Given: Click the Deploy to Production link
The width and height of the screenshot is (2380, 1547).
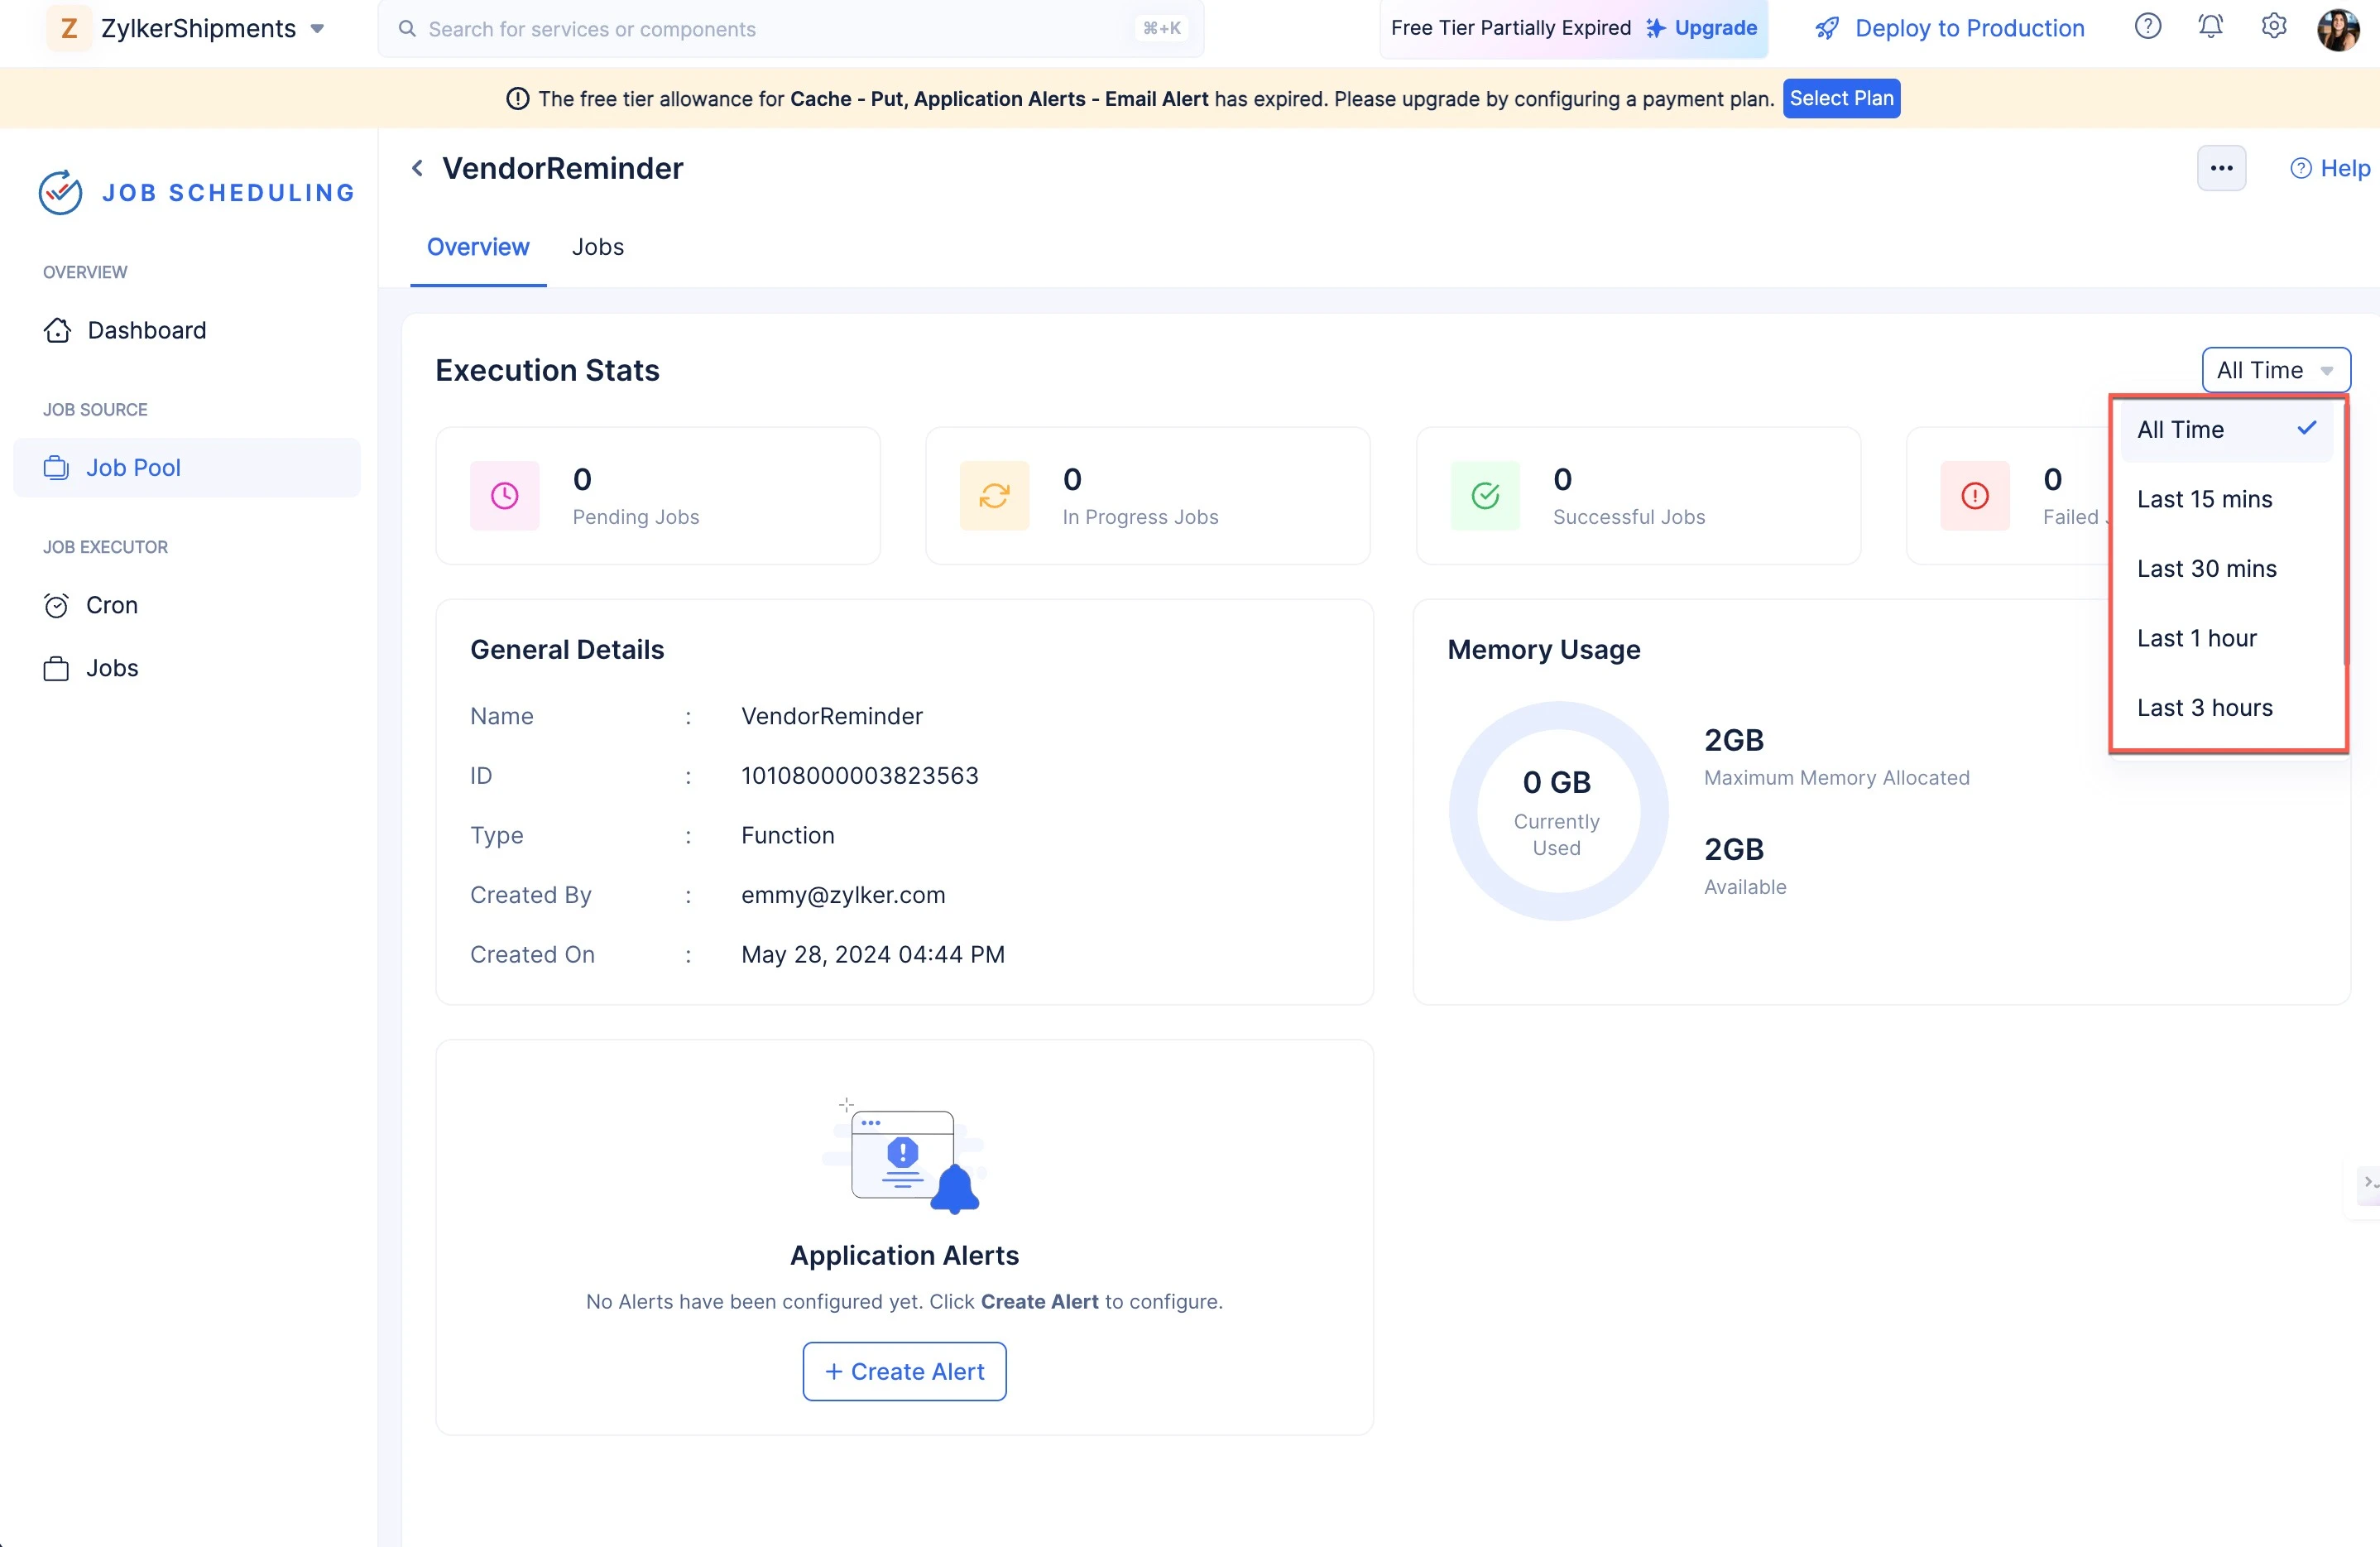Looking at the screenshot, I should click(x=1949, y=28).
